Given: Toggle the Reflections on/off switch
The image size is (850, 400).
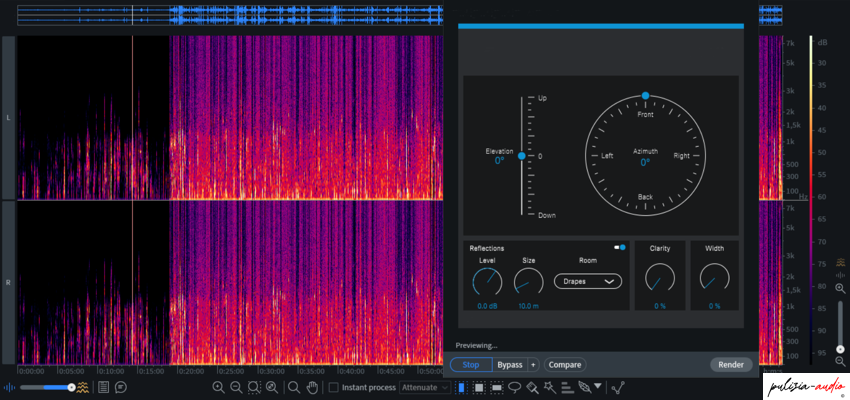Looking at the screenshot, I should tap(620, 248).
